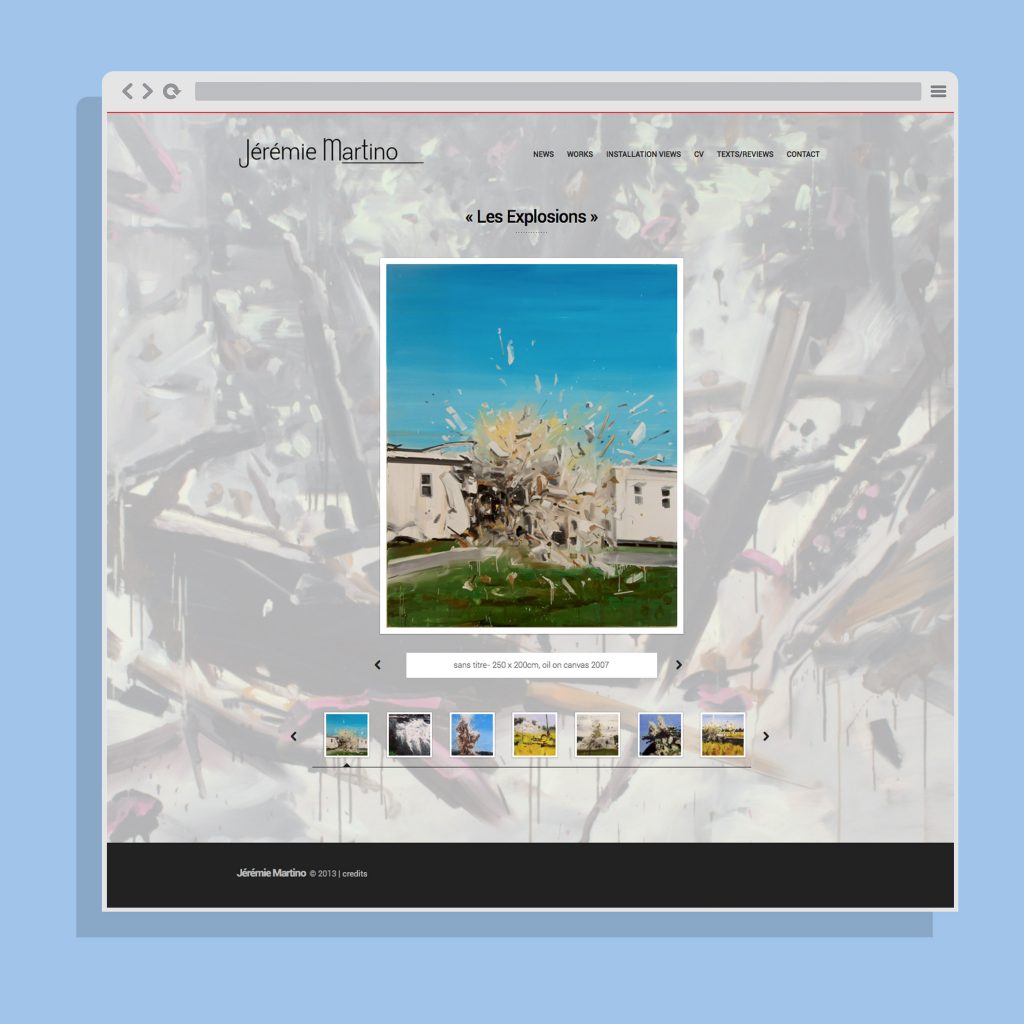Open the CV page

[699, 154]
